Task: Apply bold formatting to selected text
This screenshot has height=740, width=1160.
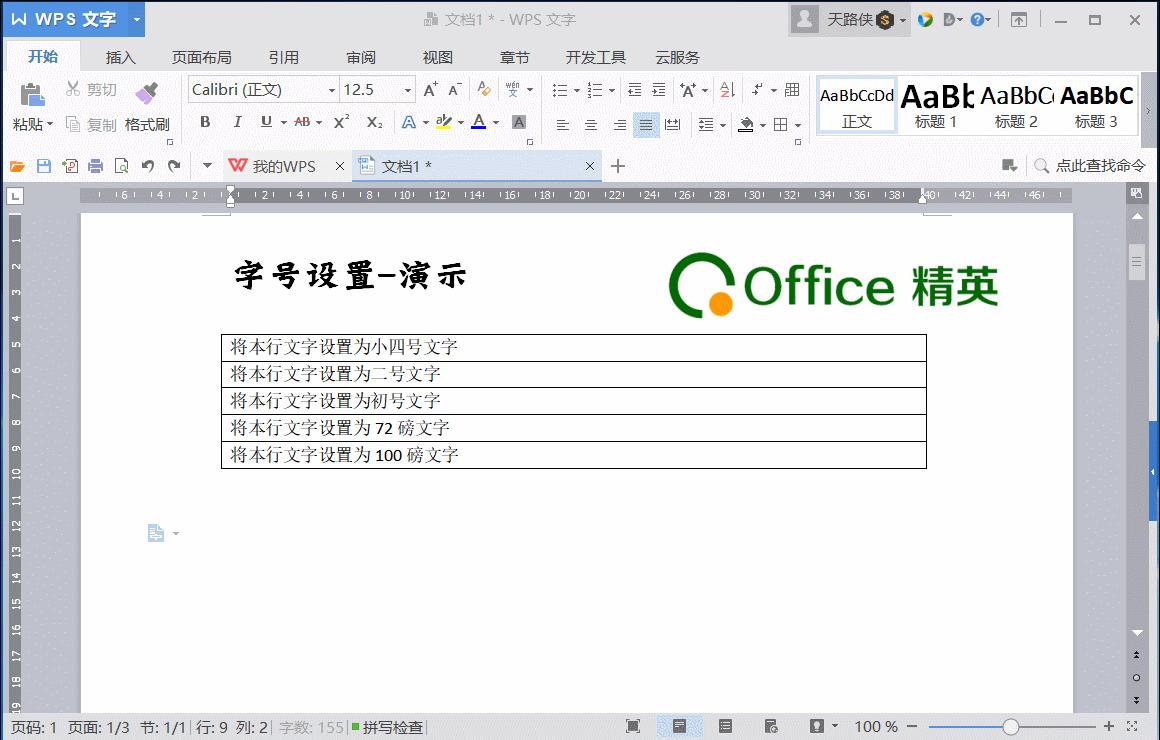Action: coord(205,122)
